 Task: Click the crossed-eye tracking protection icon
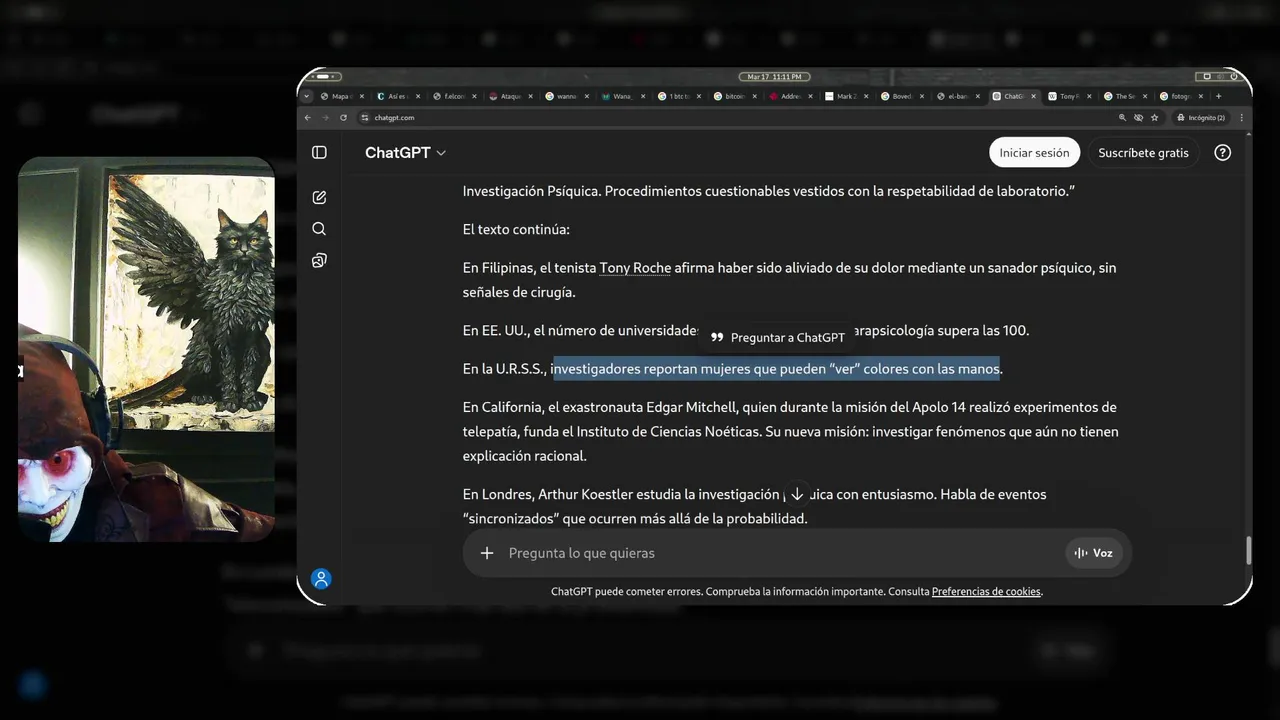click(1138, 117)
